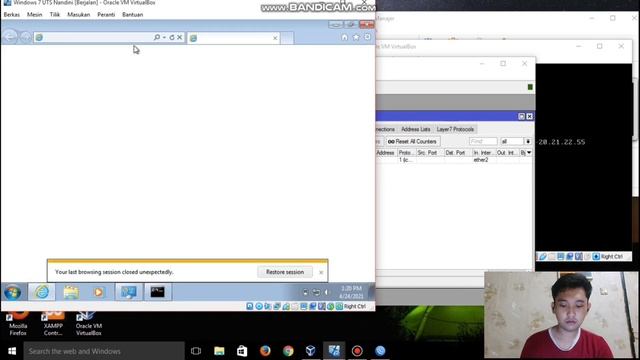Screen dimensions: 640x360
Task: Open the Tilik menu
Action: pyautogui.click(x=55, y=14)
